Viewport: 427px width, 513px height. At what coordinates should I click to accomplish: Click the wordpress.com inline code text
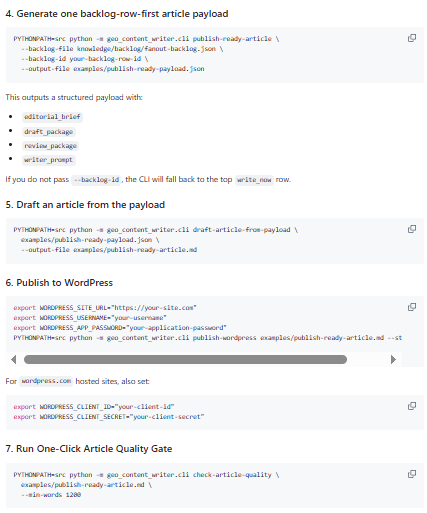pyautogui.click(x=46, y=381)
